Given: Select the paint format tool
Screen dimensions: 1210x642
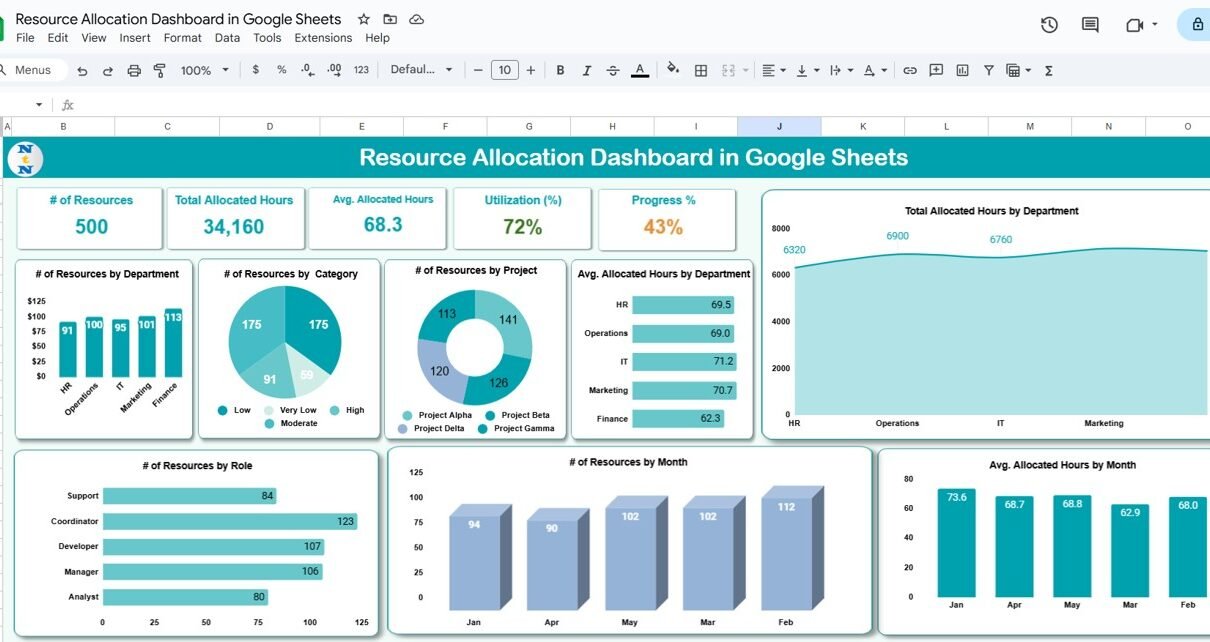Looking at the screenshot, I should [160, 70].
